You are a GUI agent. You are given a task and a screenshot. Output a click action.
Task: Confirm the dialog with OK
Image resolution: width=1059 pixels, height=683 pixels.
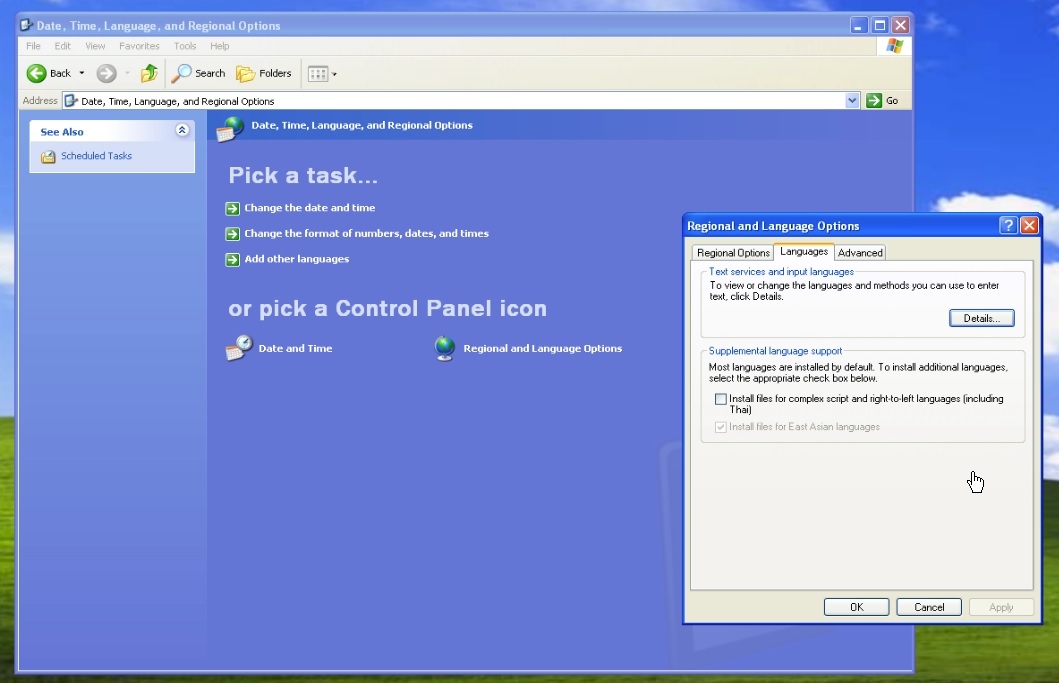click(856, 607)
